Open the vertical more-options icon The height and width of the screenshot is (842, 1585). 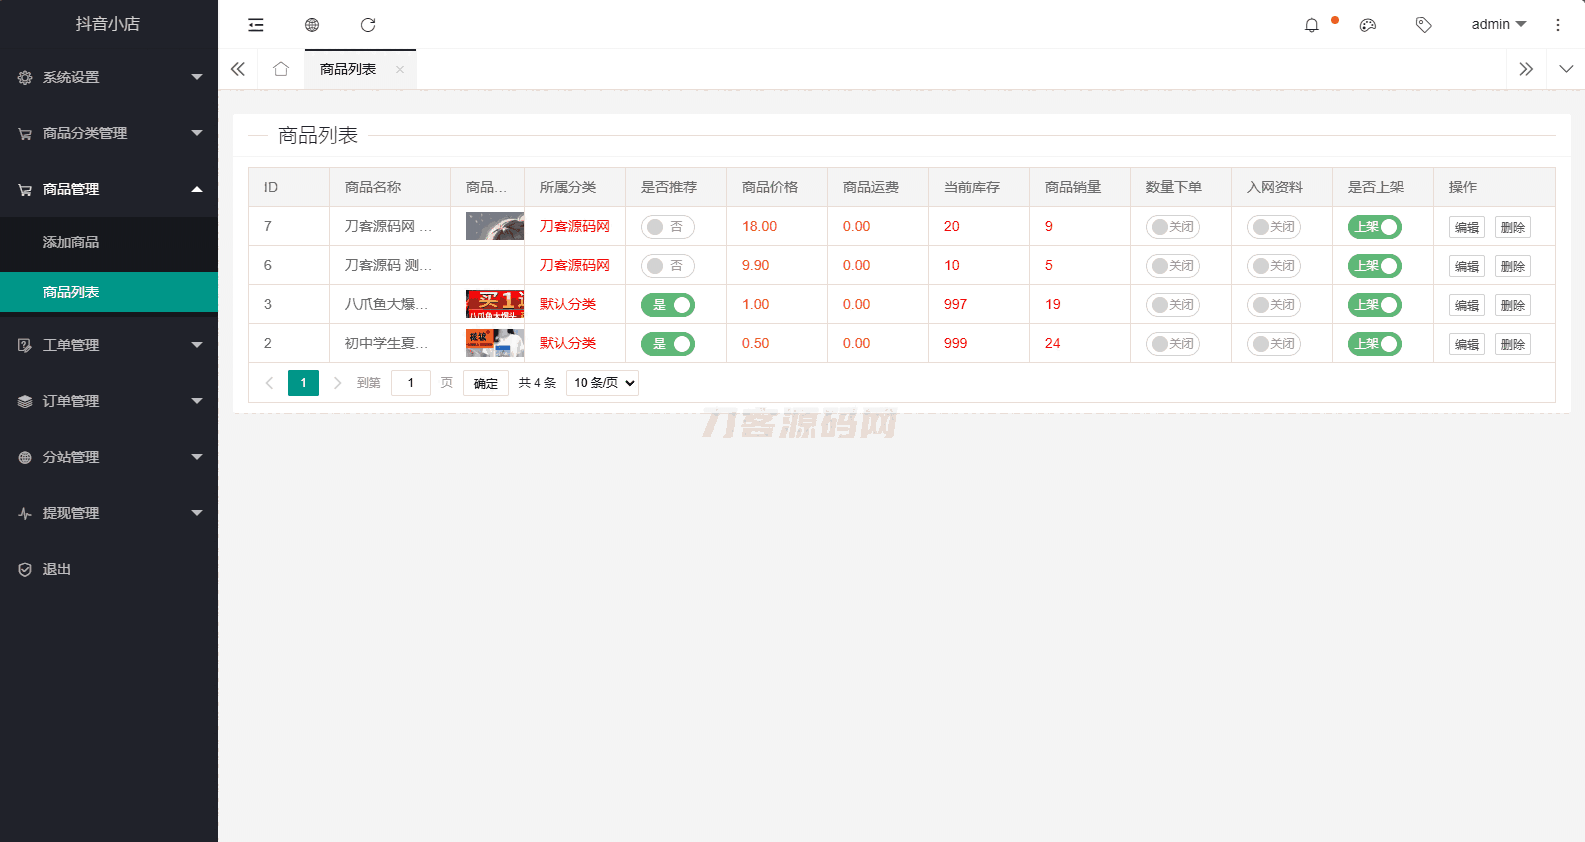pyautogui.click(x=1558, y=25)
